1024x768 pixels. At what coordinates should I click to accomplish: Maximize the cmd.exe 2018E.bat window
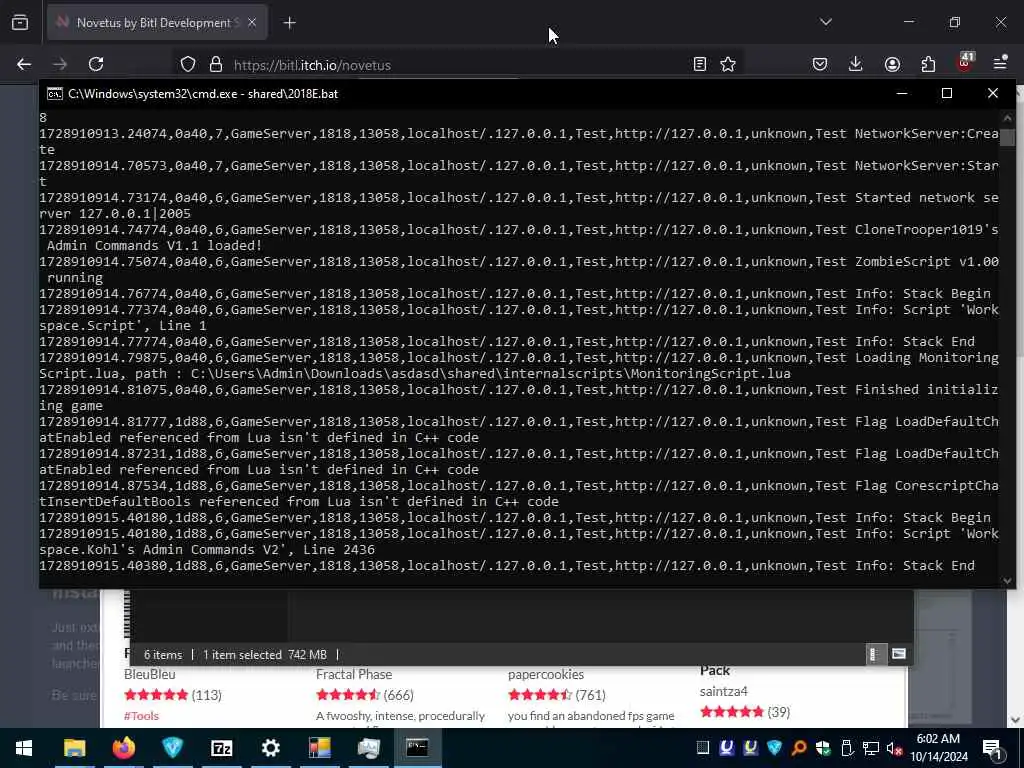pos(946,93)
